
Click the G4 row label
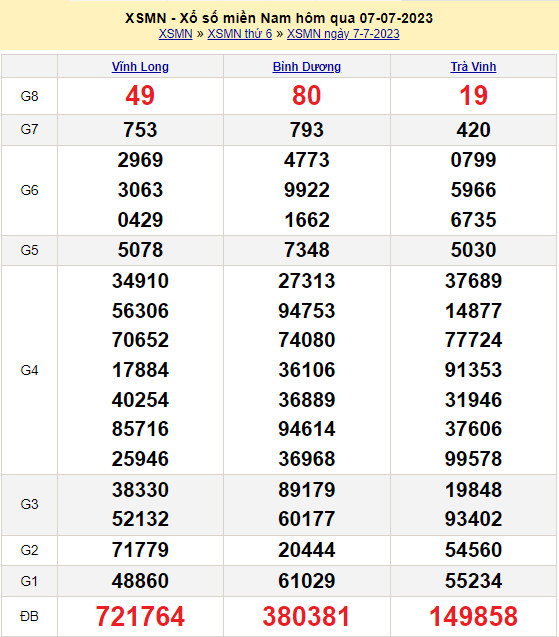[x=29, y=370]
